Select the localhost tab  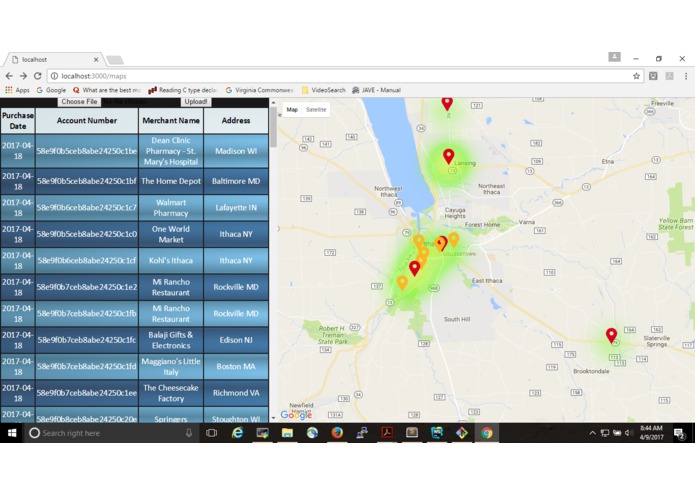click(x=53, y=59)
